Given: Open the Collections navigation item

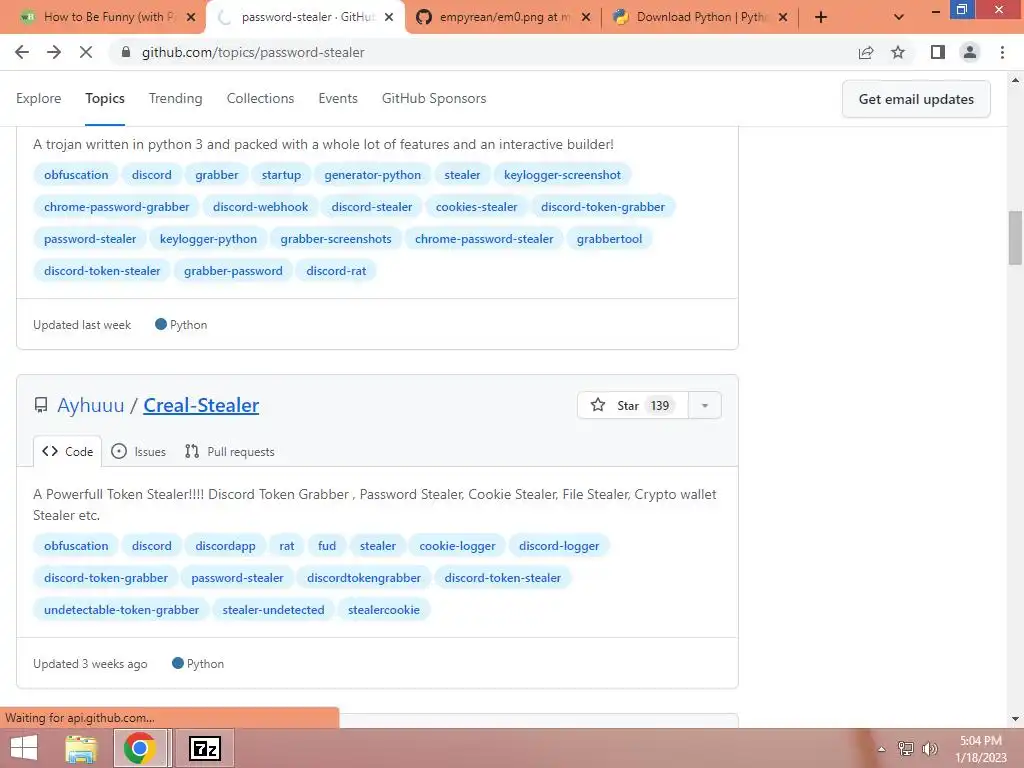Looking at the screenshot, I should click(x=261, y=99).
